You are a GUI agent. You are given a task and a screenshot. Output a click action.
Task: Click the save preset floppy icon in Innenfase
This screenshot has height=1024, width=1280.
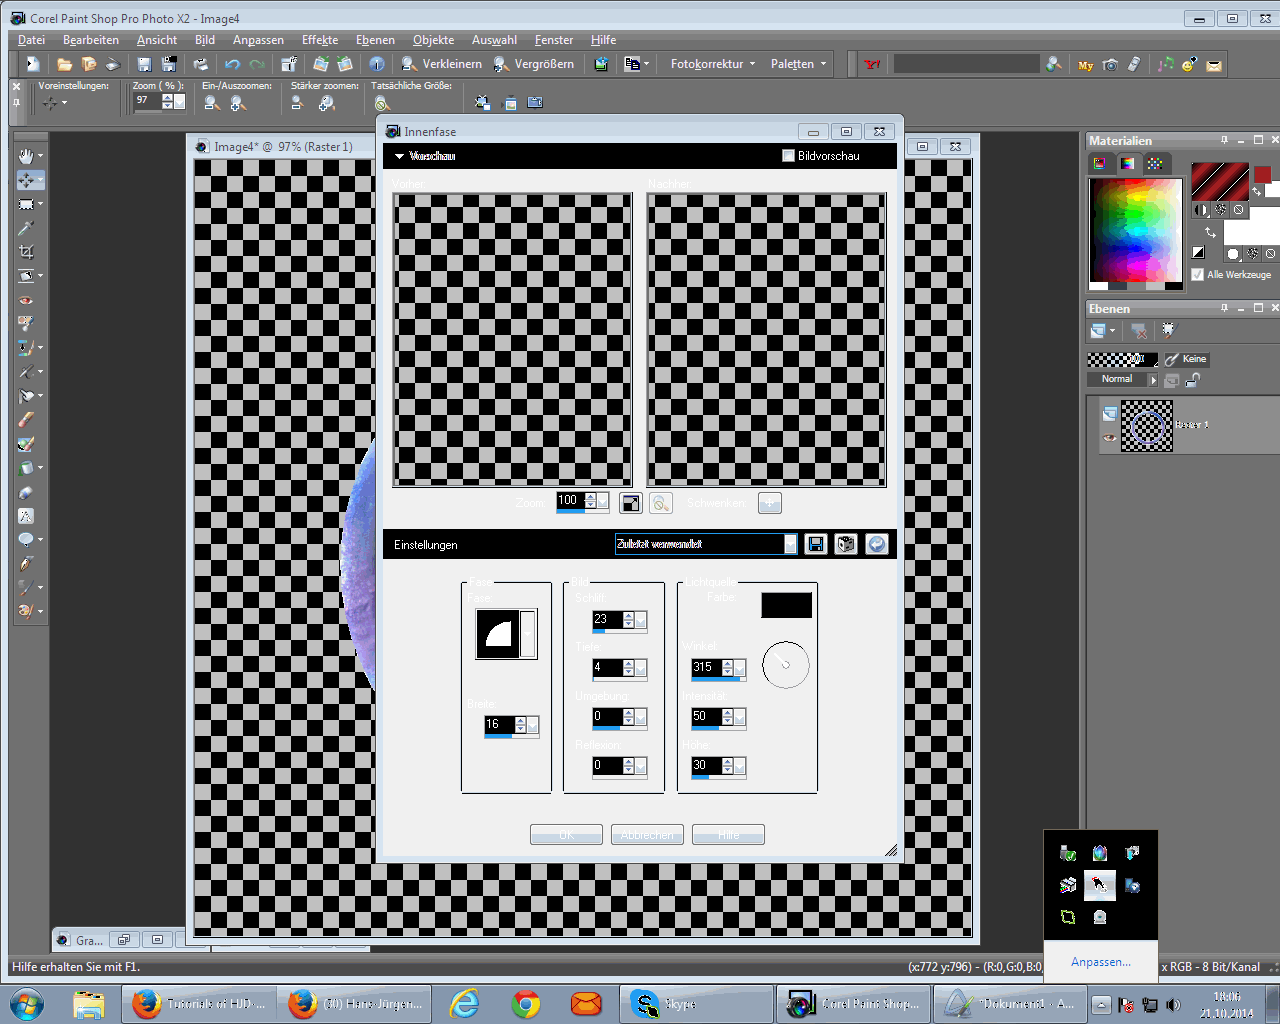[x=816, y=544]
